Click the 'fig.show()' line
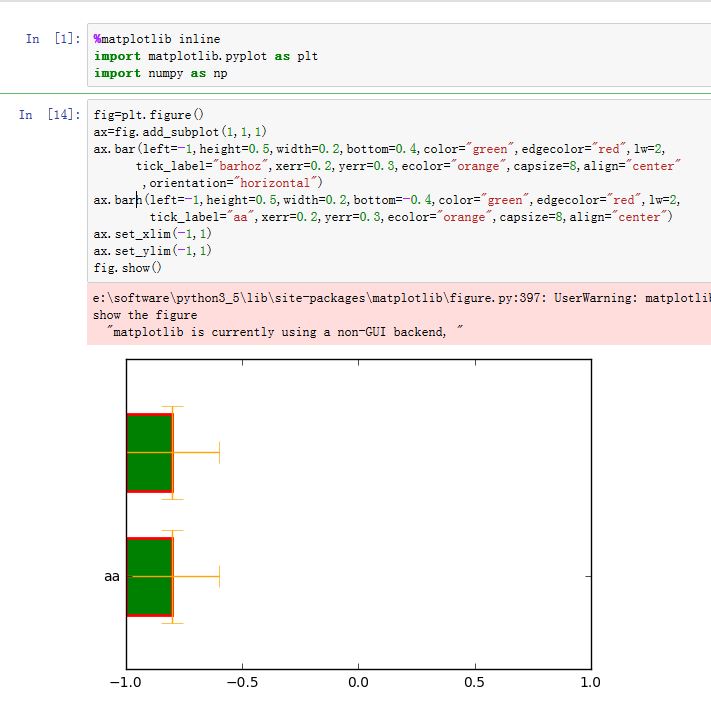The width and height of the screenshot is (711, 706). (x=127, y=268)
